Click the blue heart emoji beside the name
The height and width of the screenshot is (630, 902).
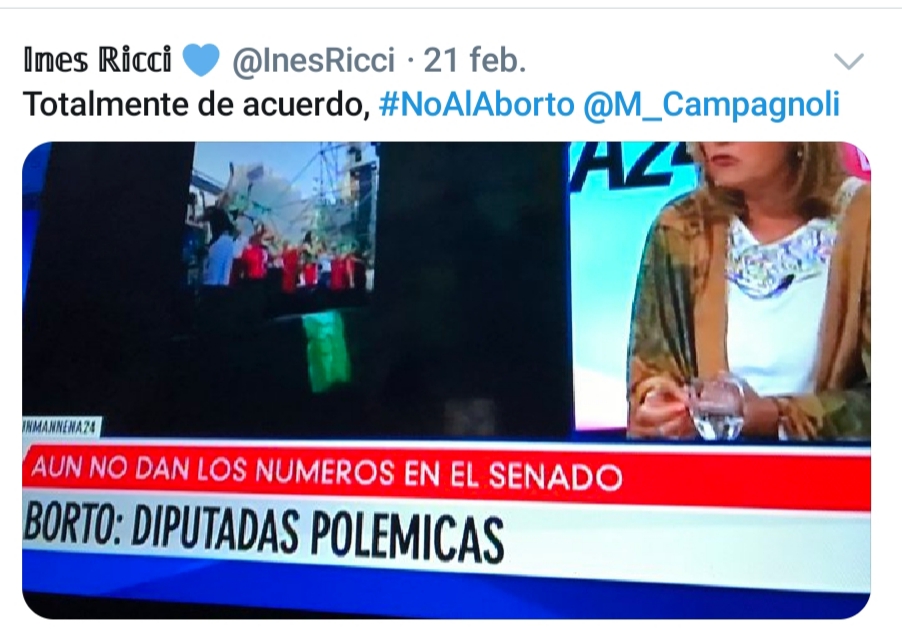point(201,60)
